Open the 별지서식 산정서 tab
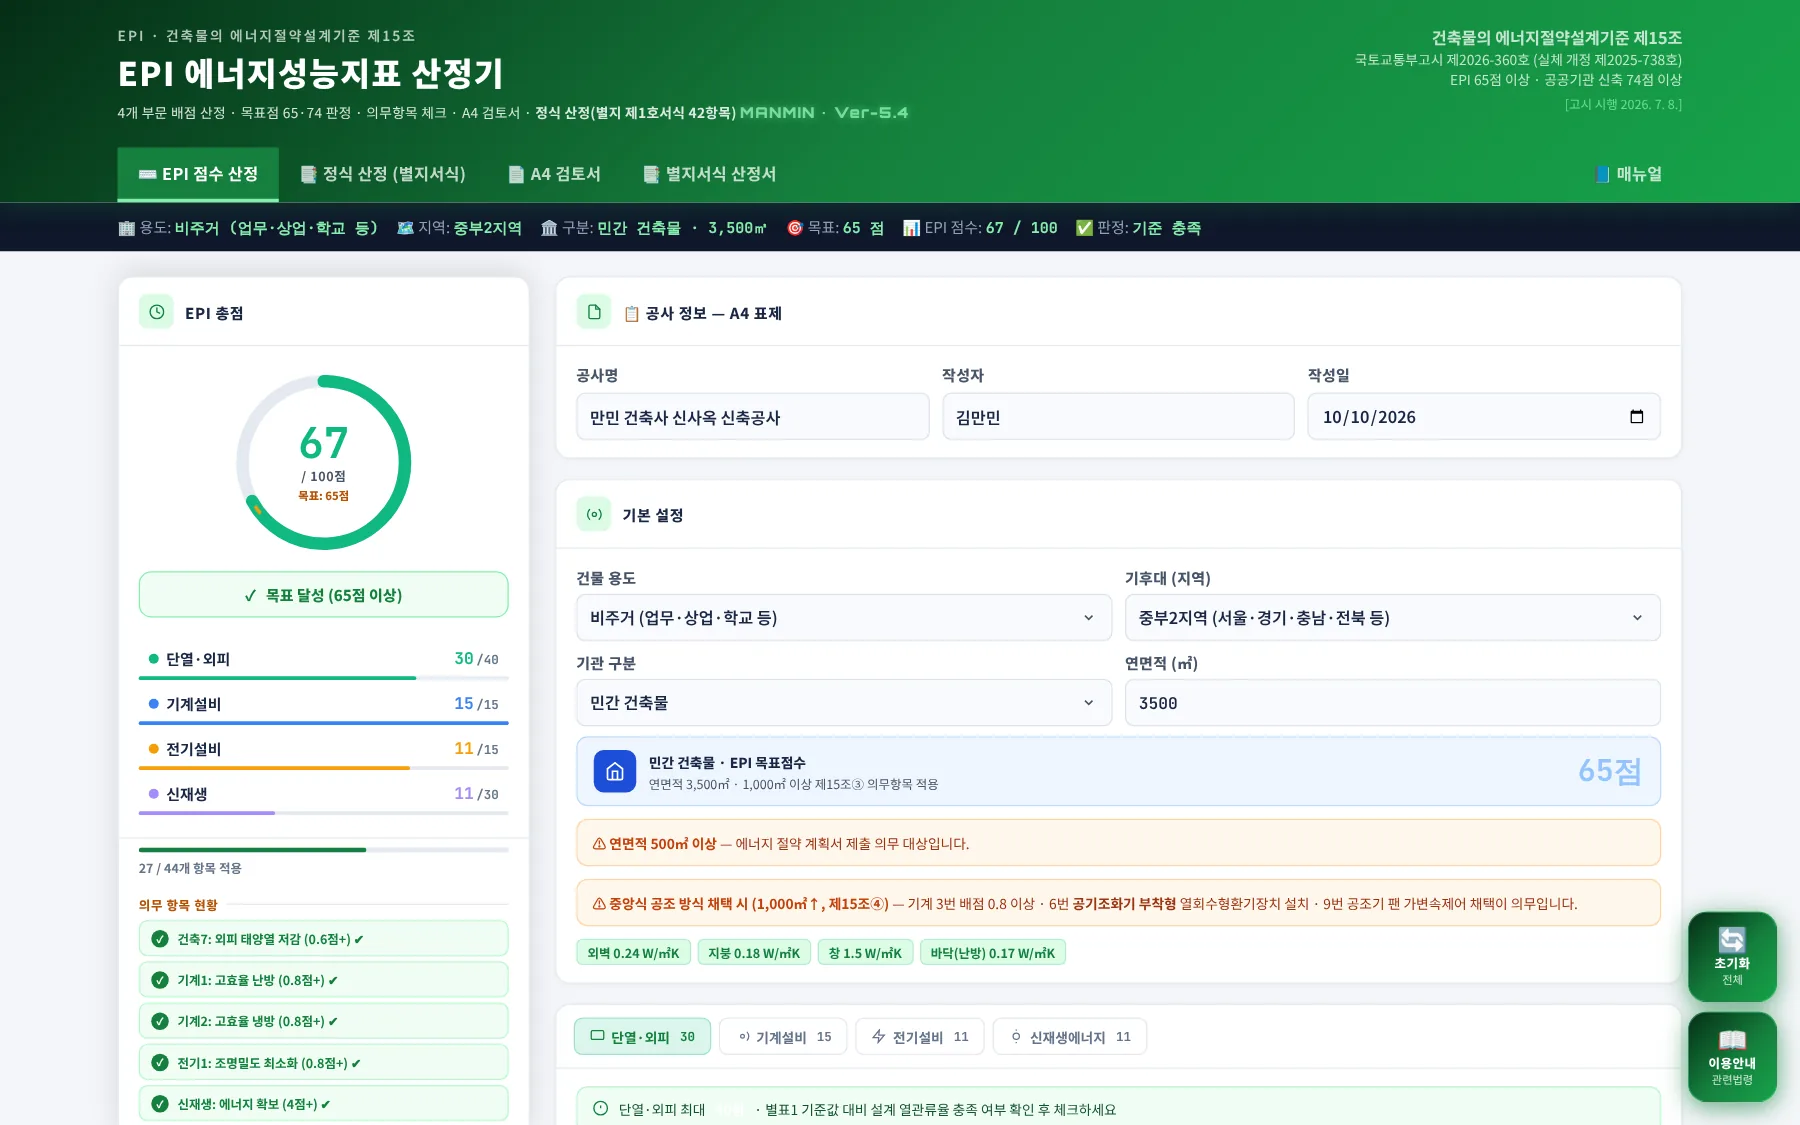The width and height of the screenshot is (1800, 1125). coord(709,174)
